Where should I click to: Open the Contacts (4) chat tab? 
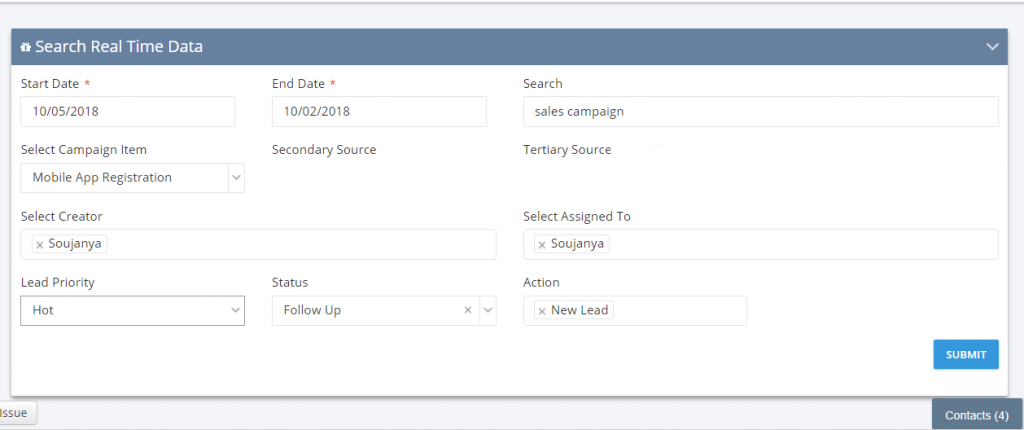(x=977, y=415)
